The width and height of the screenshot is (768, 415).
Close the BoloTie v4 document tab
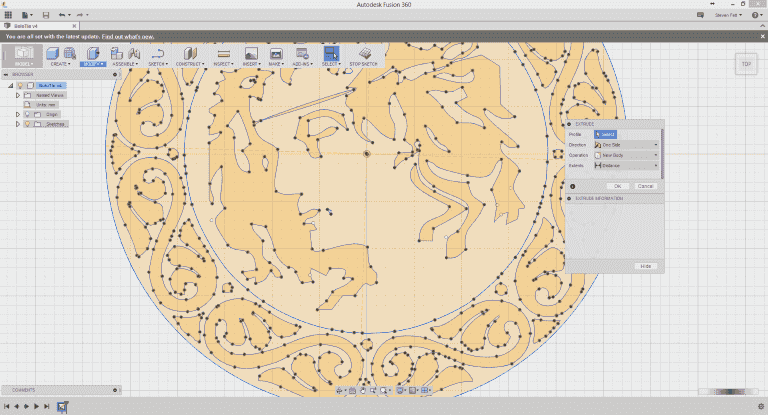pos(74,26)
